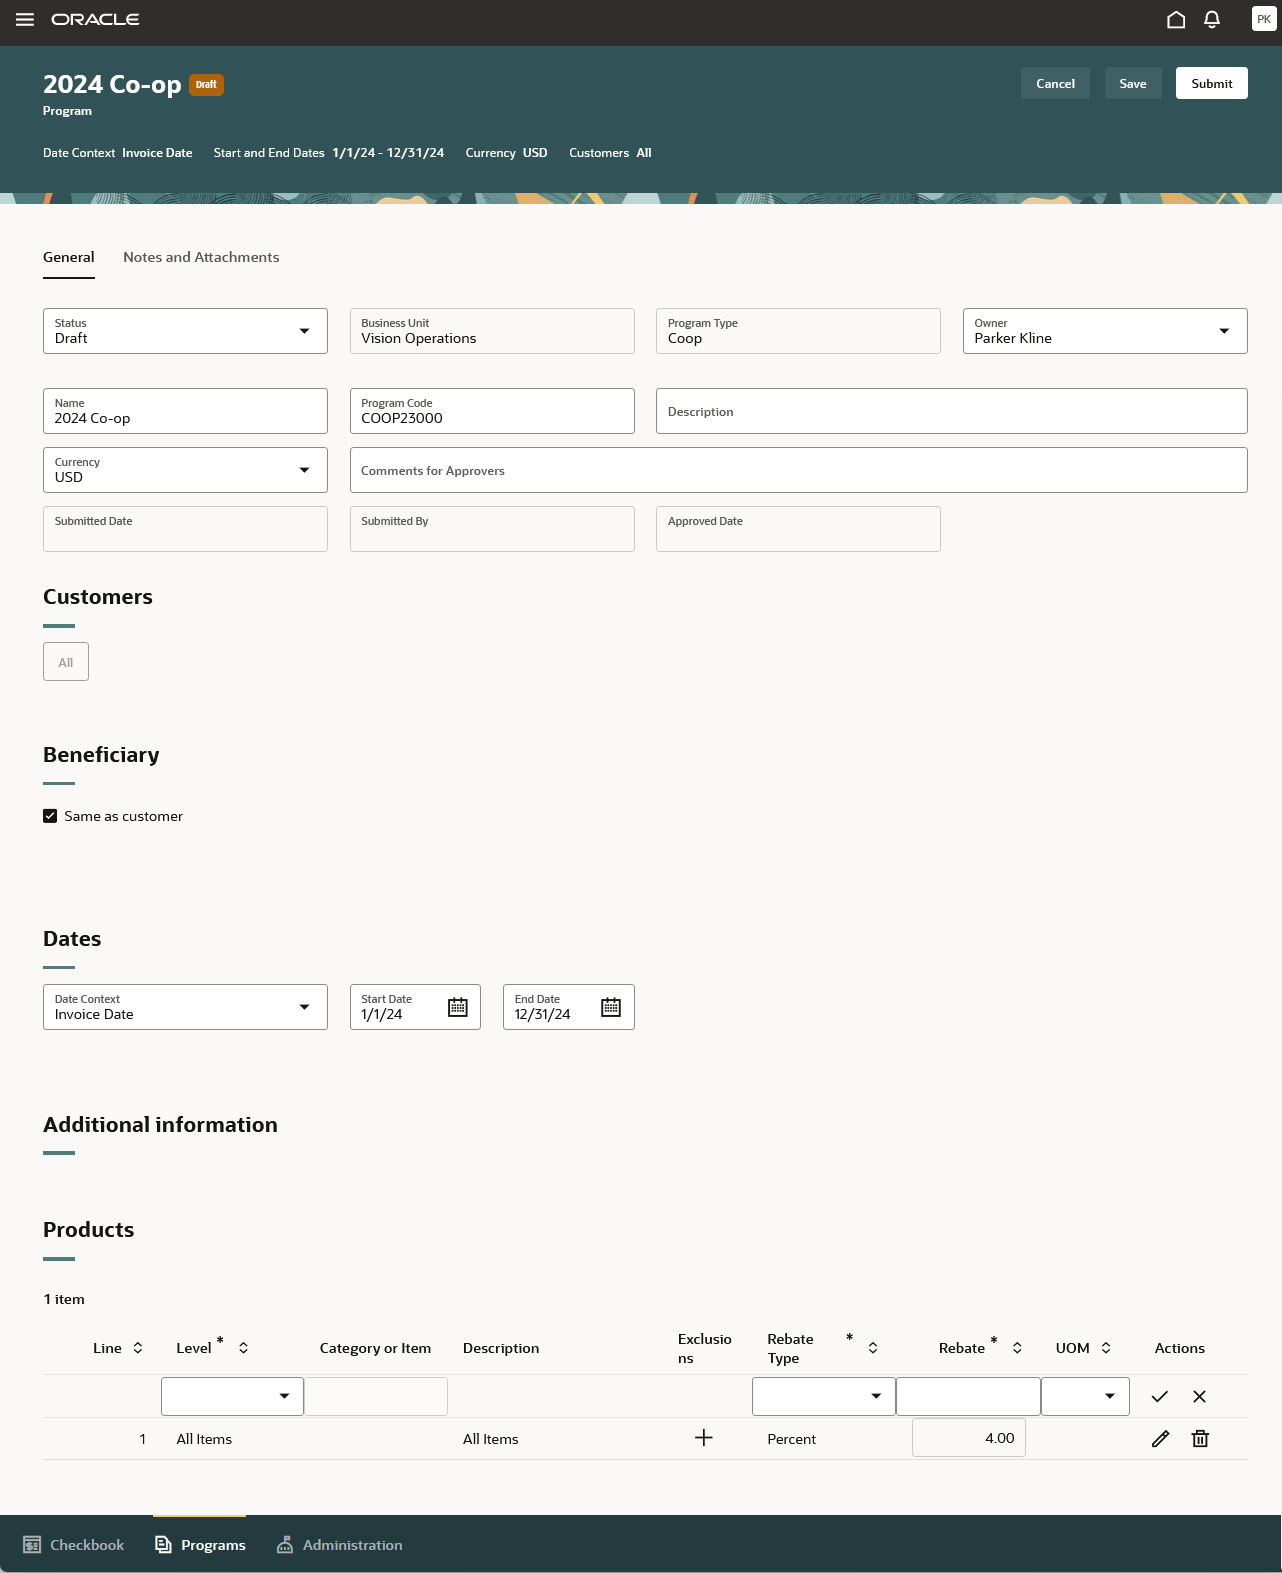Click the Program Type Coop field

point(798,331)
